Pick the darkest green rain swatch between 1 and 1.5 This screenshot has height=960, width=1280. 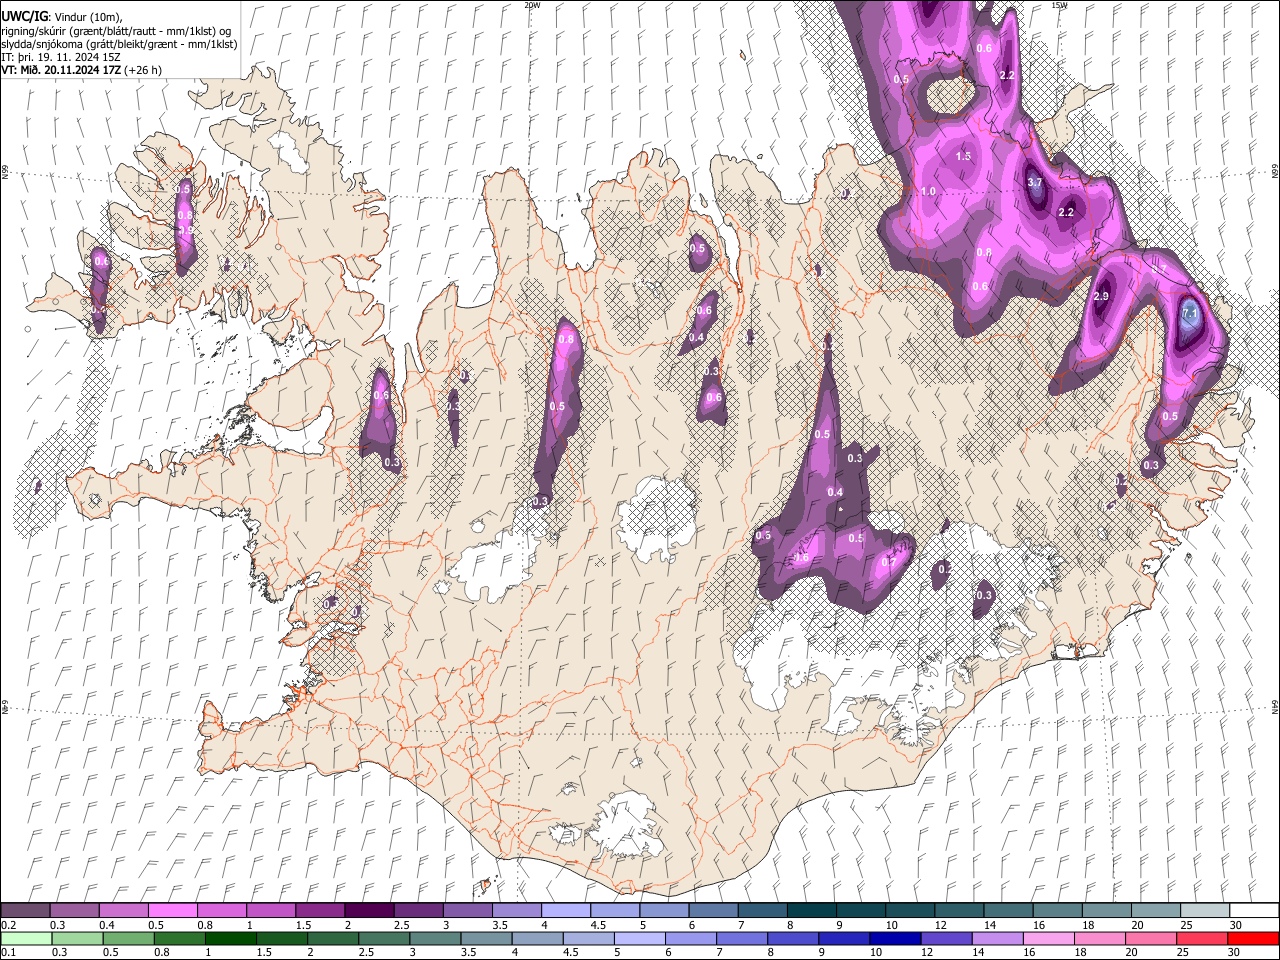click(x=231, y=938)
